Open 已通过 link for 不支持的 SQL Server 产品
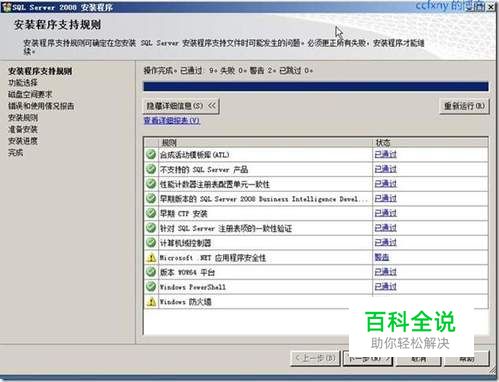This screenshot has height=382, width=499. coord(386,169)
